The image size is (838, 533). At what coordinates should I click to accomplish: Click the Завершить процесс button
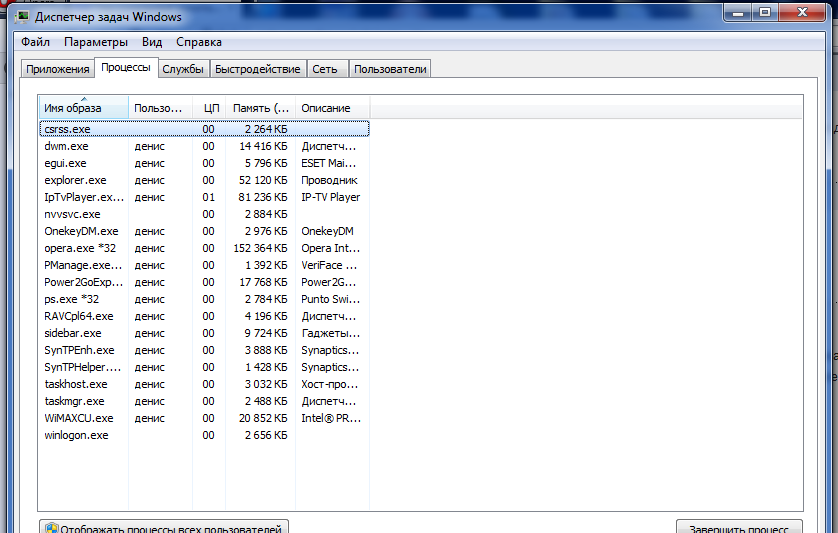point(738,527)
